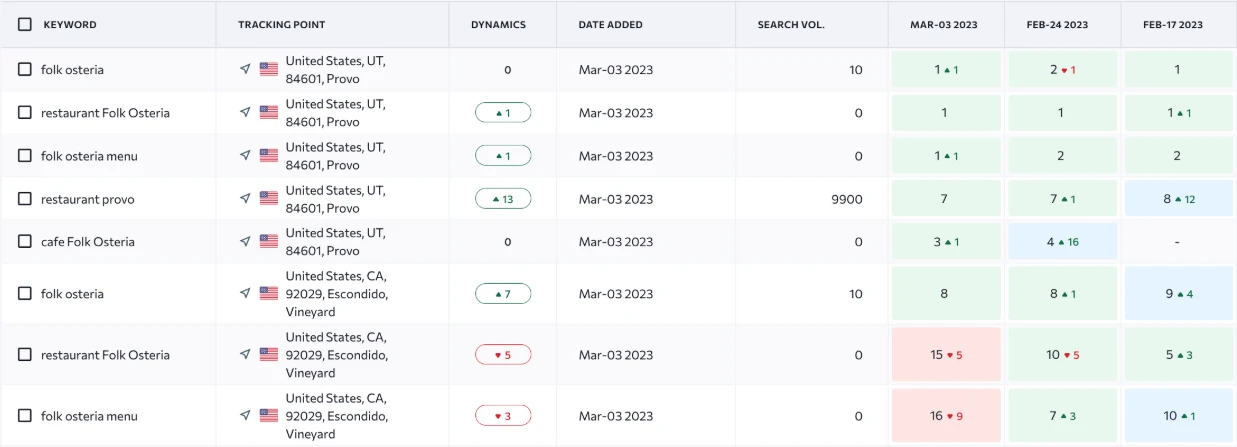Sort by the DYNAMICS column header
The height and width of the screenshot is (447, 1237).
(498, 25)
